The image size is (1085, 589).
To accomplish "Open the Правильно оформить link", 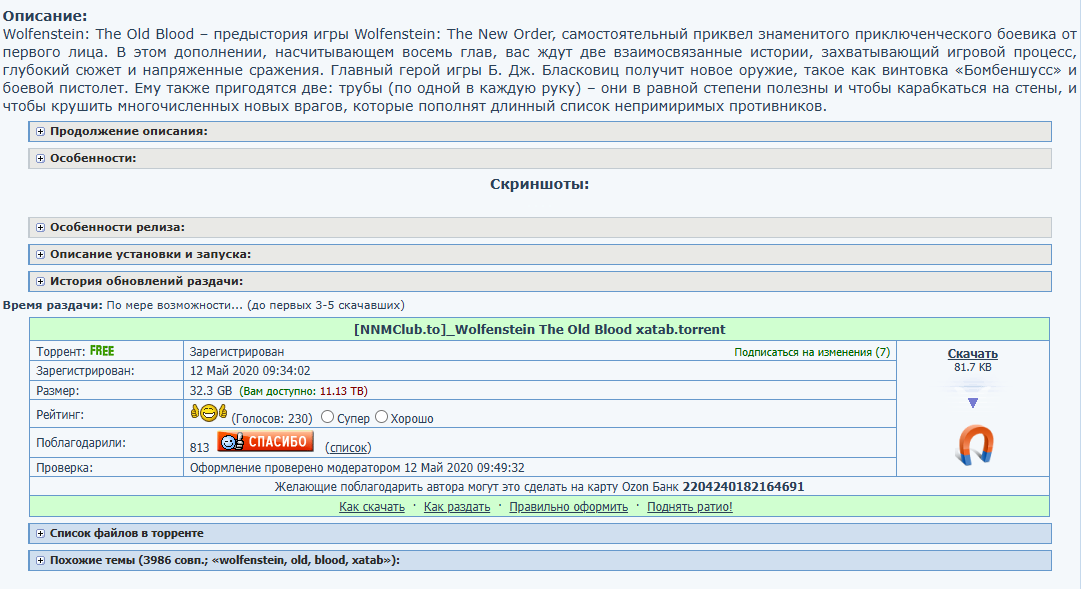I will pos(569,507).
